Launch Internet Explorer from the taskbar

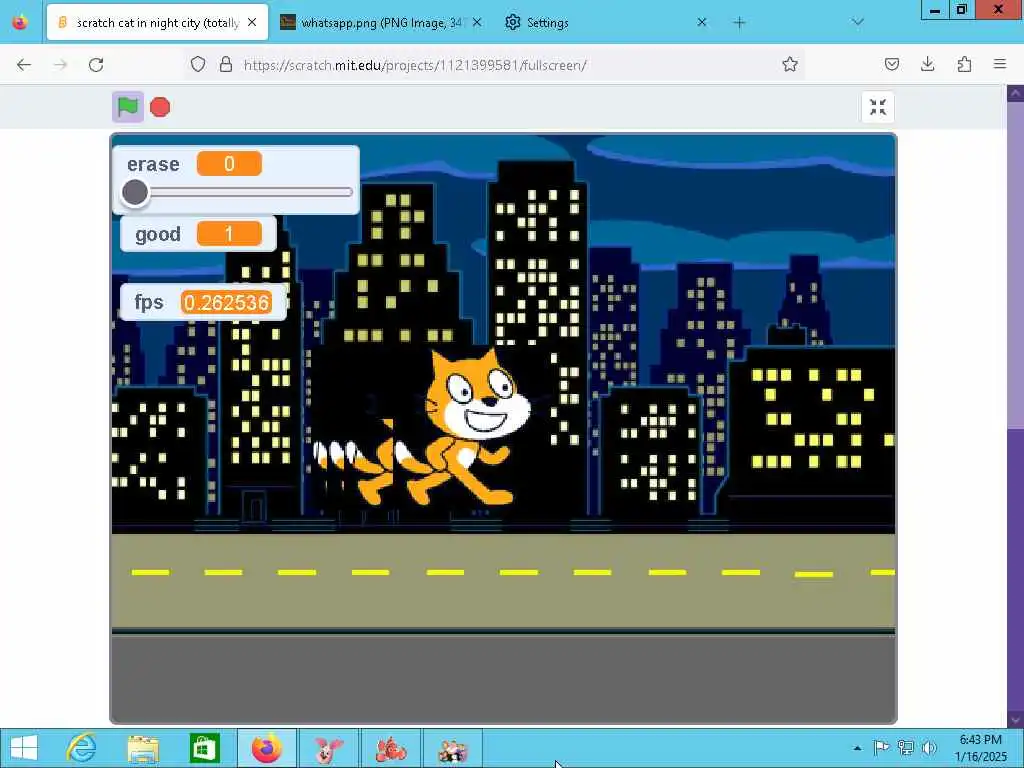coord(82,748)
